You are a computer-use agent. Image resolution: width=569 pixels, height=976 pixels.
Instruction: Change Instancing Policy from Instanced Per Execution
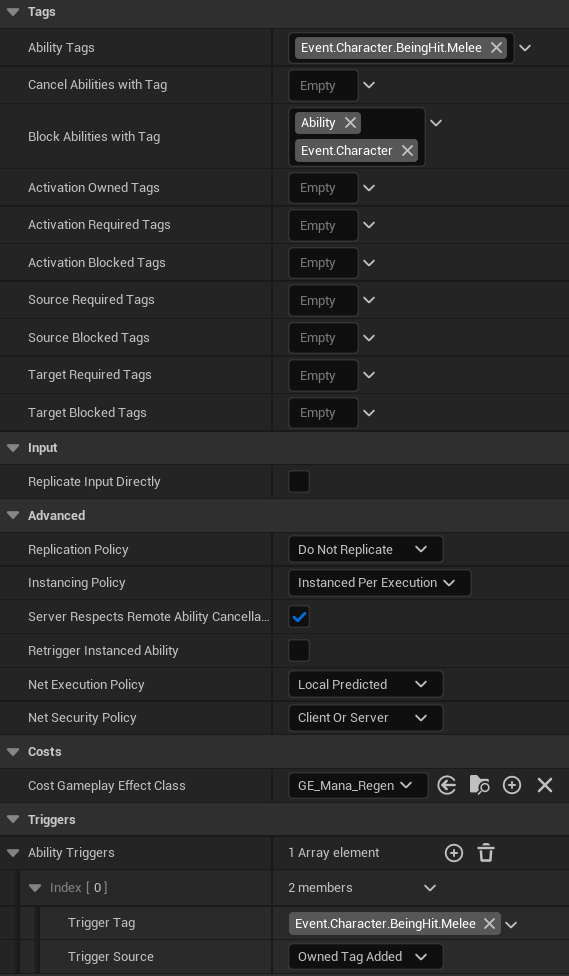[x=380, y=583]
